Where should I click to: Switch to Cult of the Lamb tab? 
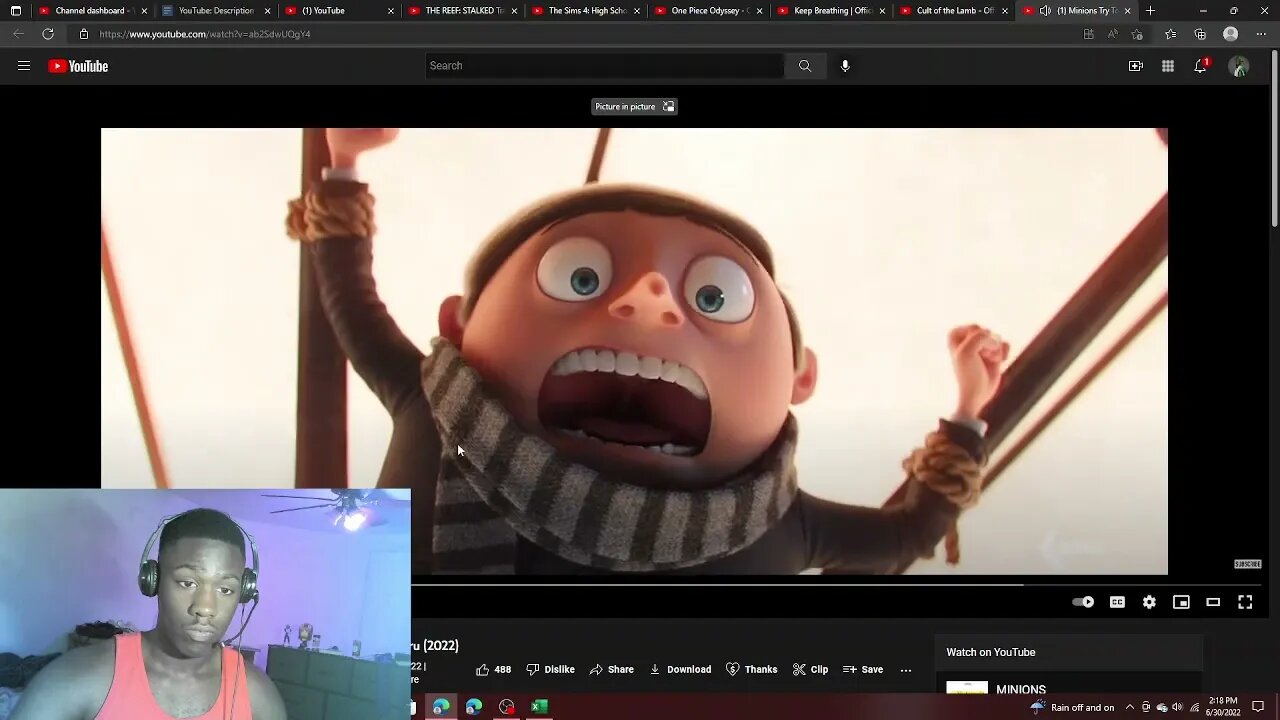(954, 10)
